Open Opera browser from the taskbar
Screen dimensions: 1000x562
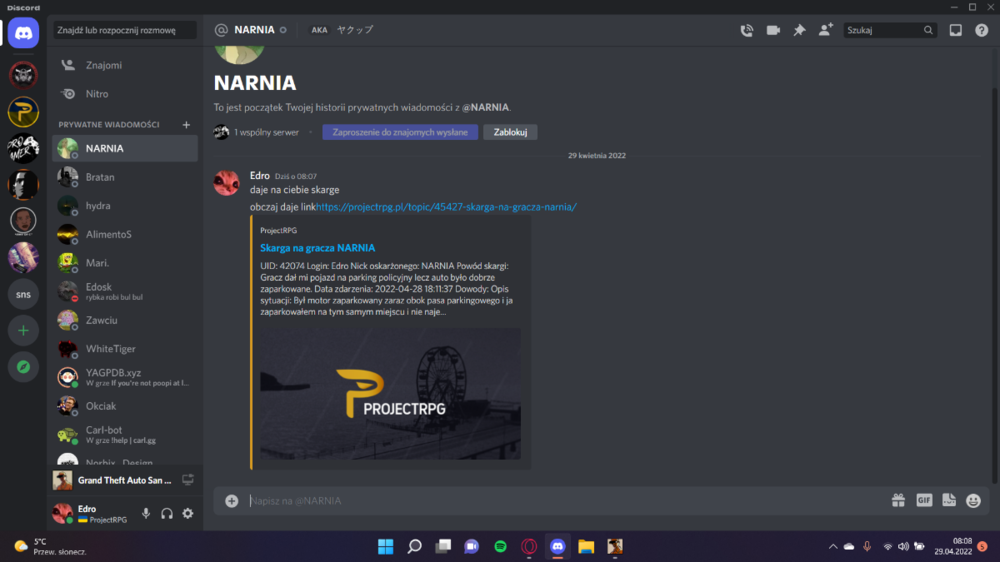coord(529,547)
